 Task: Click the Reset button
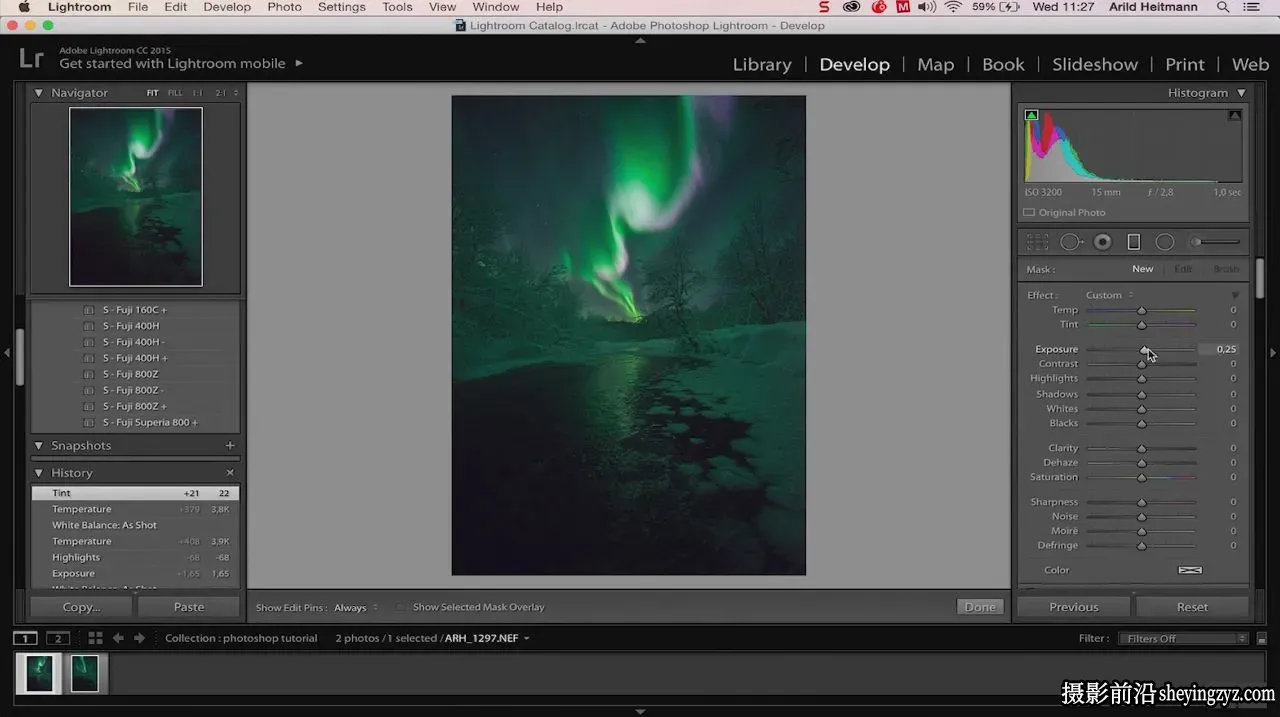point(1192,607)
